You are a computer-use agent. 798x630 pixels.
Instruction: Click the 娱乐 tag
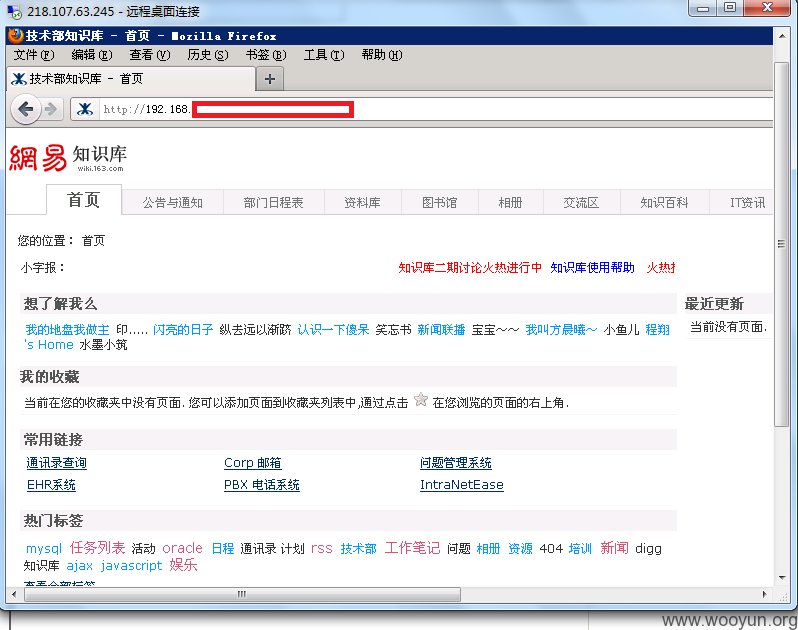[x=183, y=565]
